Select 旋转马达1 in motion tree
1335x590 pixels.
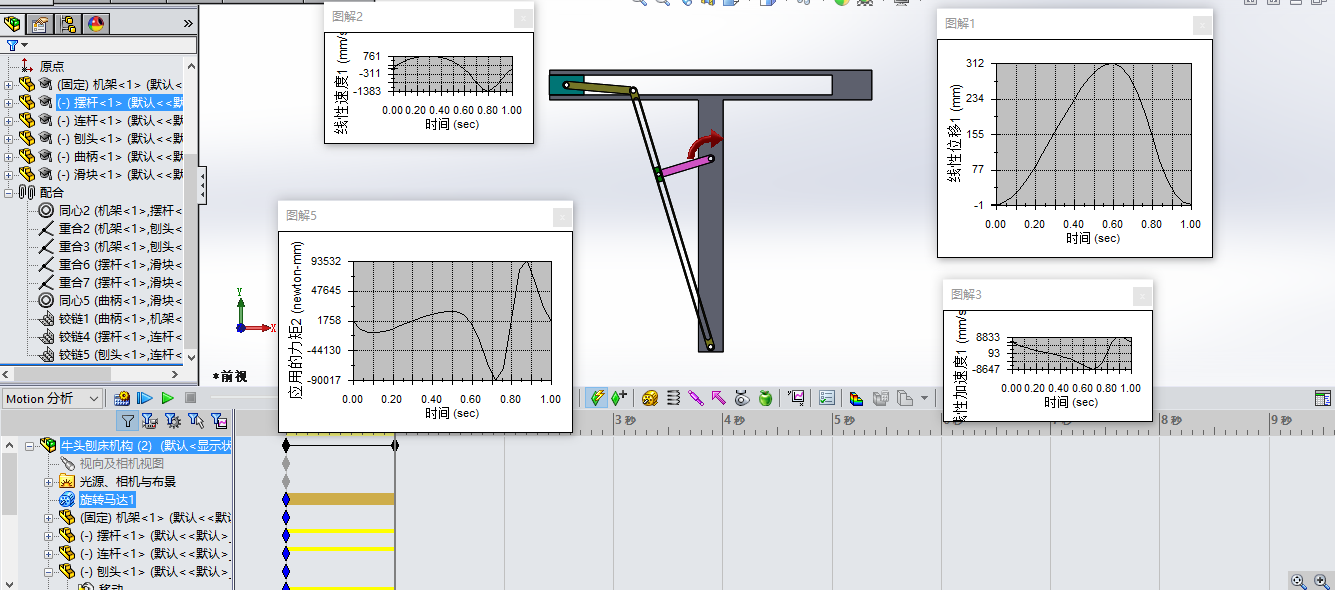tap(107, 499)
